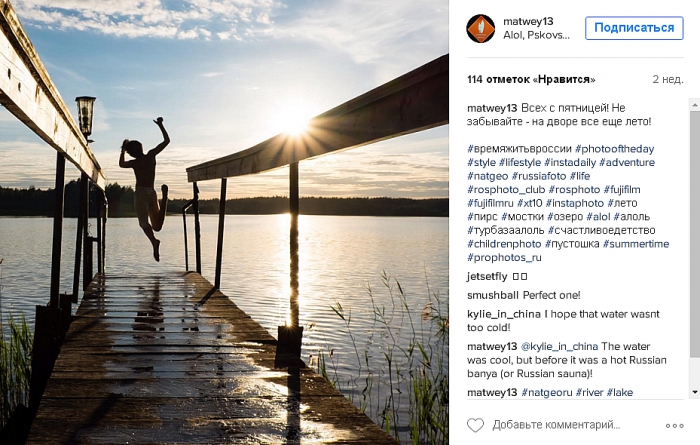Image resolution: width=700 pixels, height=445 pixels.
Task: Open the jetsetfly commenter profile
Action: point(487,276)
